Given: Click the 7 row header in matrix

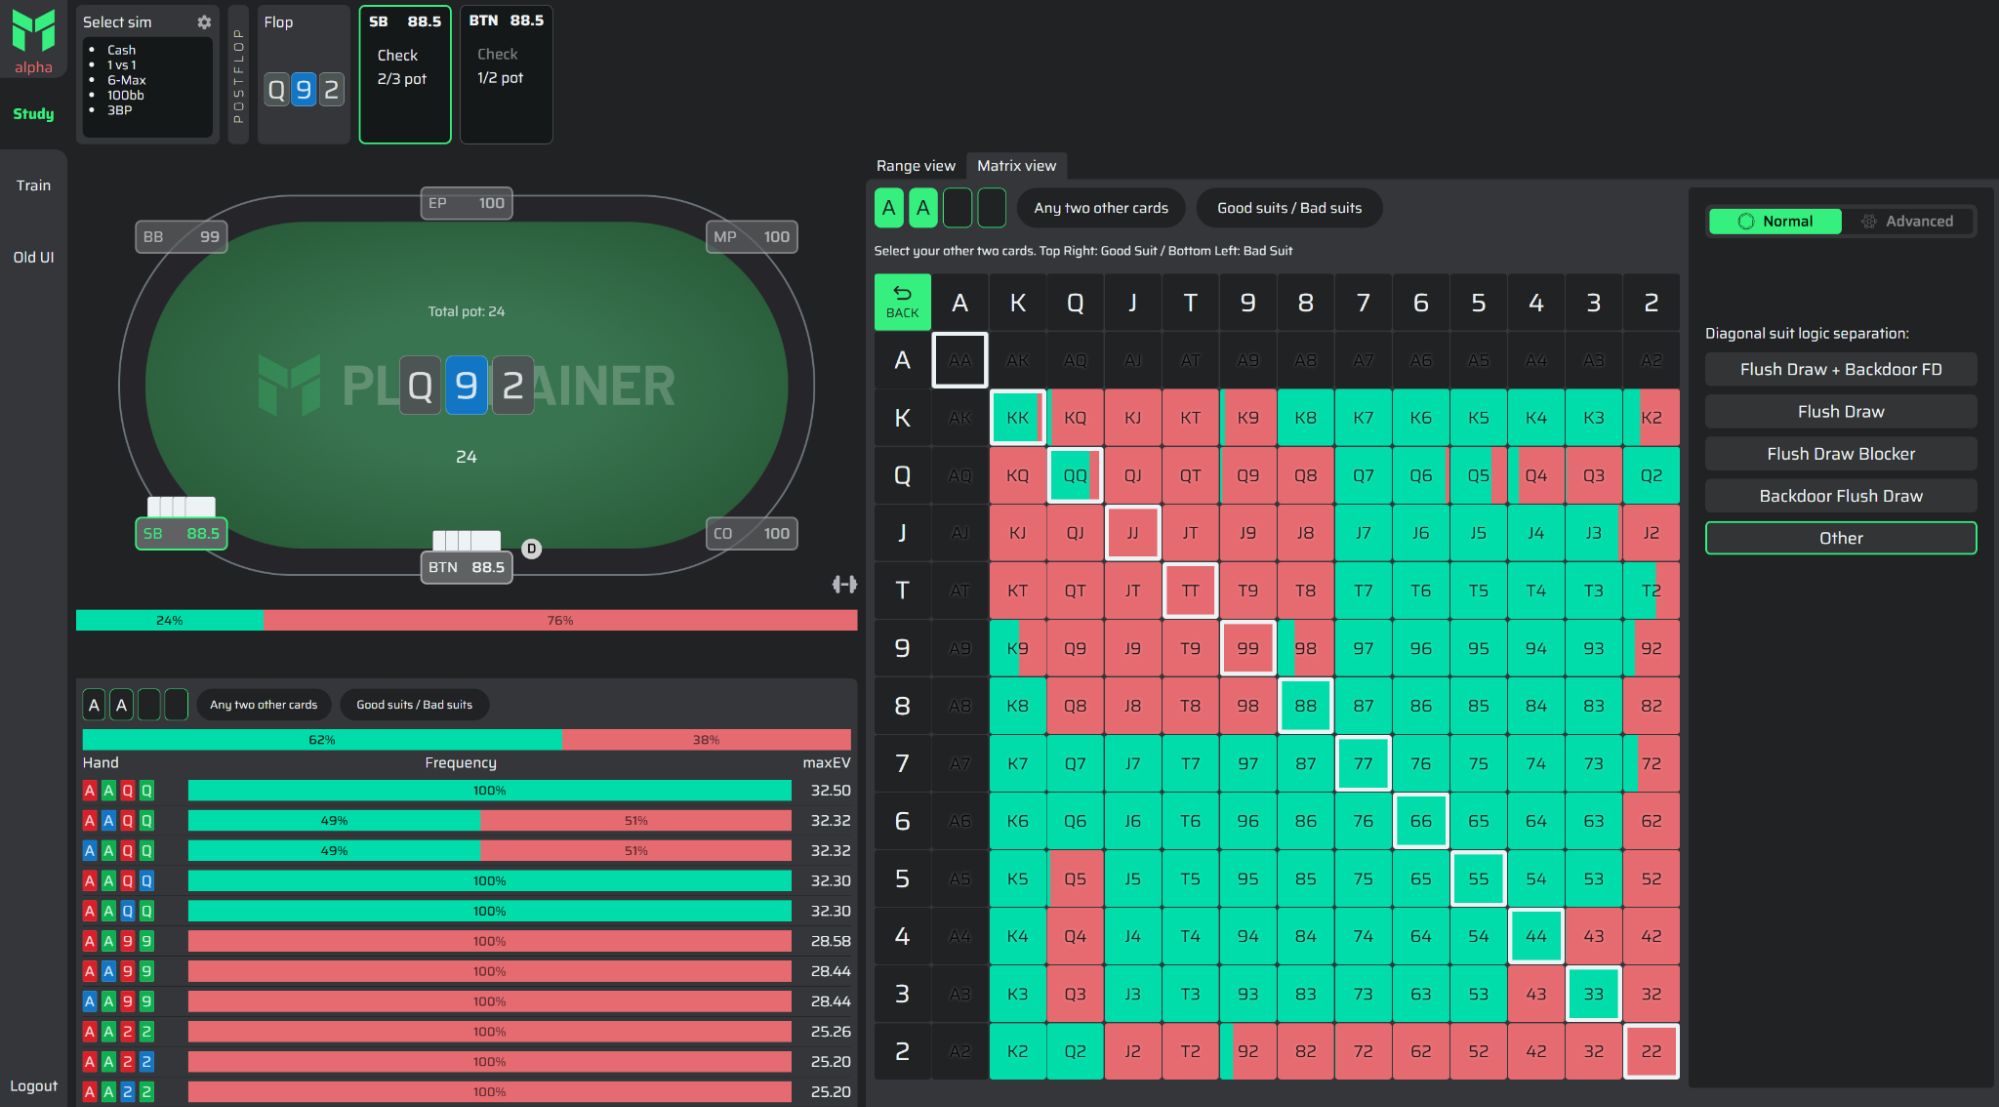Looking at the screenshot, I should pos(902,763).
